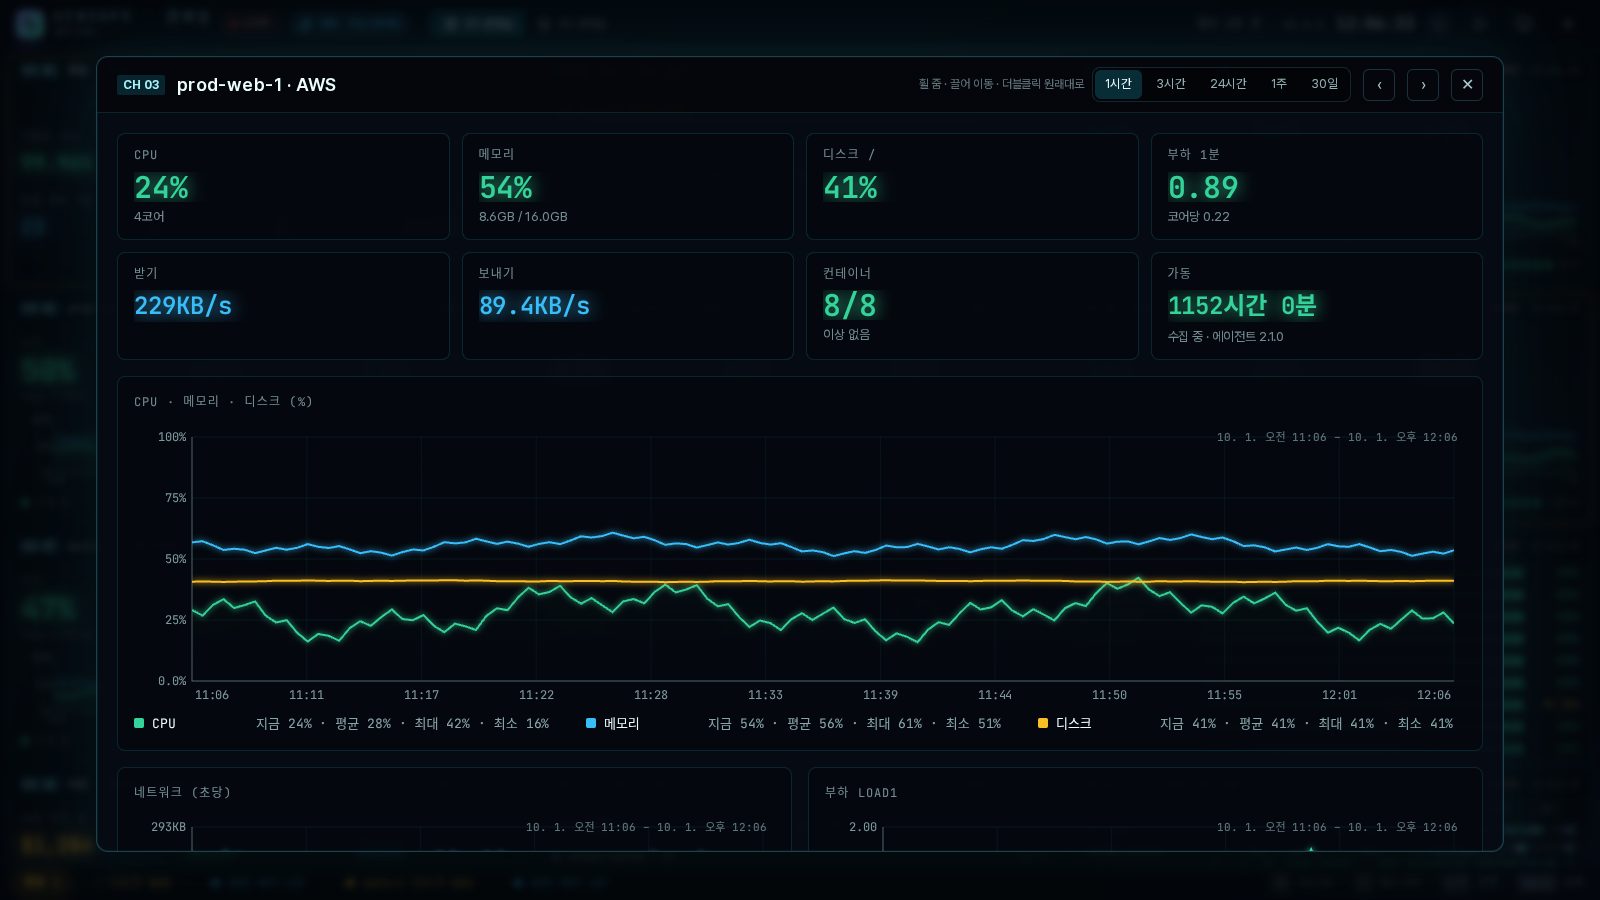1600x900 pixels.
Task: Go to next time window arrow
Action: [x=1423, y=85]
